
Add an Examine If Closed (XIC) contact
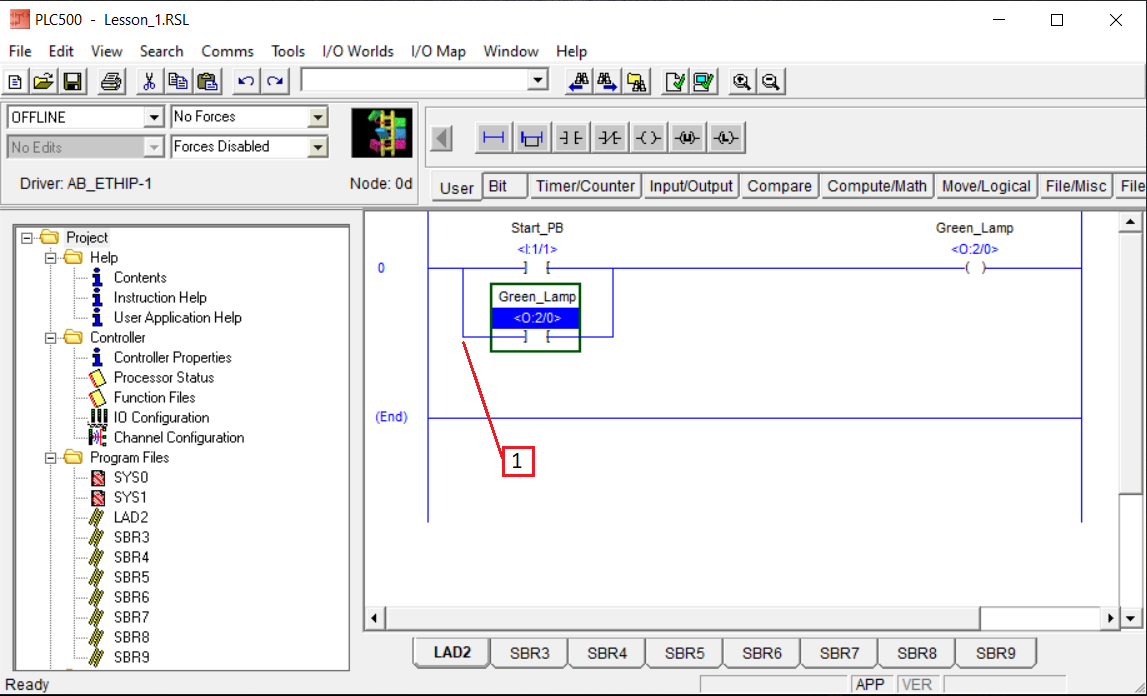[x=571, y=138]
